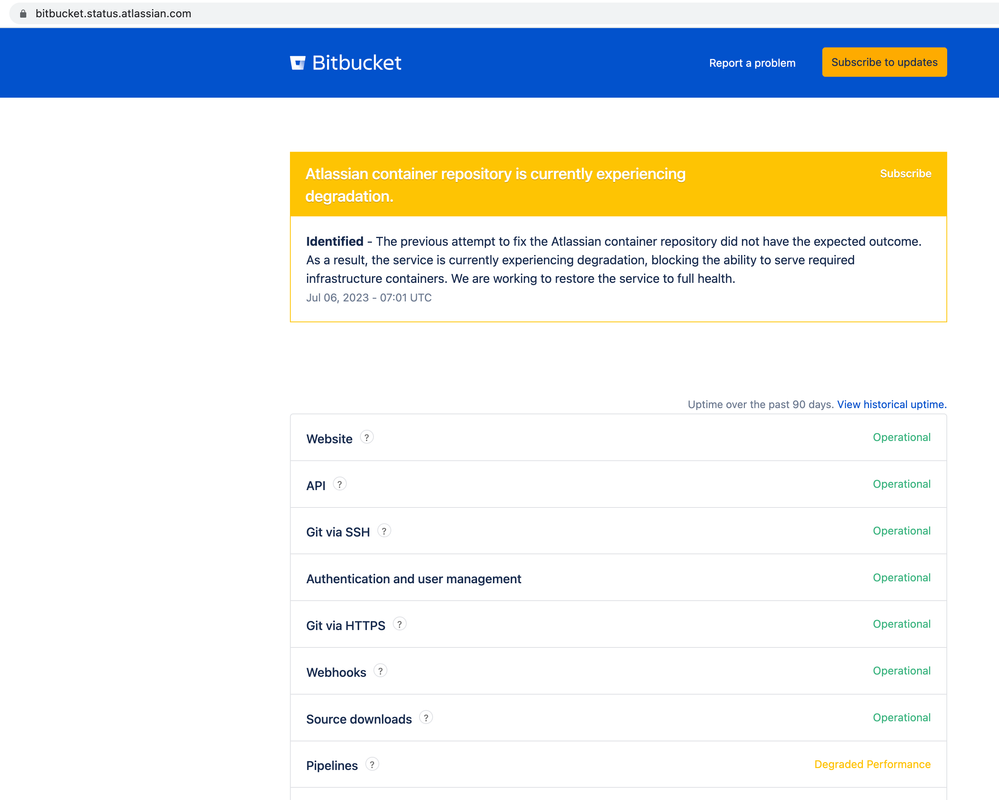999x800 pixels.
Task: Click the Operational status for Website
Action: pos(902,438)
